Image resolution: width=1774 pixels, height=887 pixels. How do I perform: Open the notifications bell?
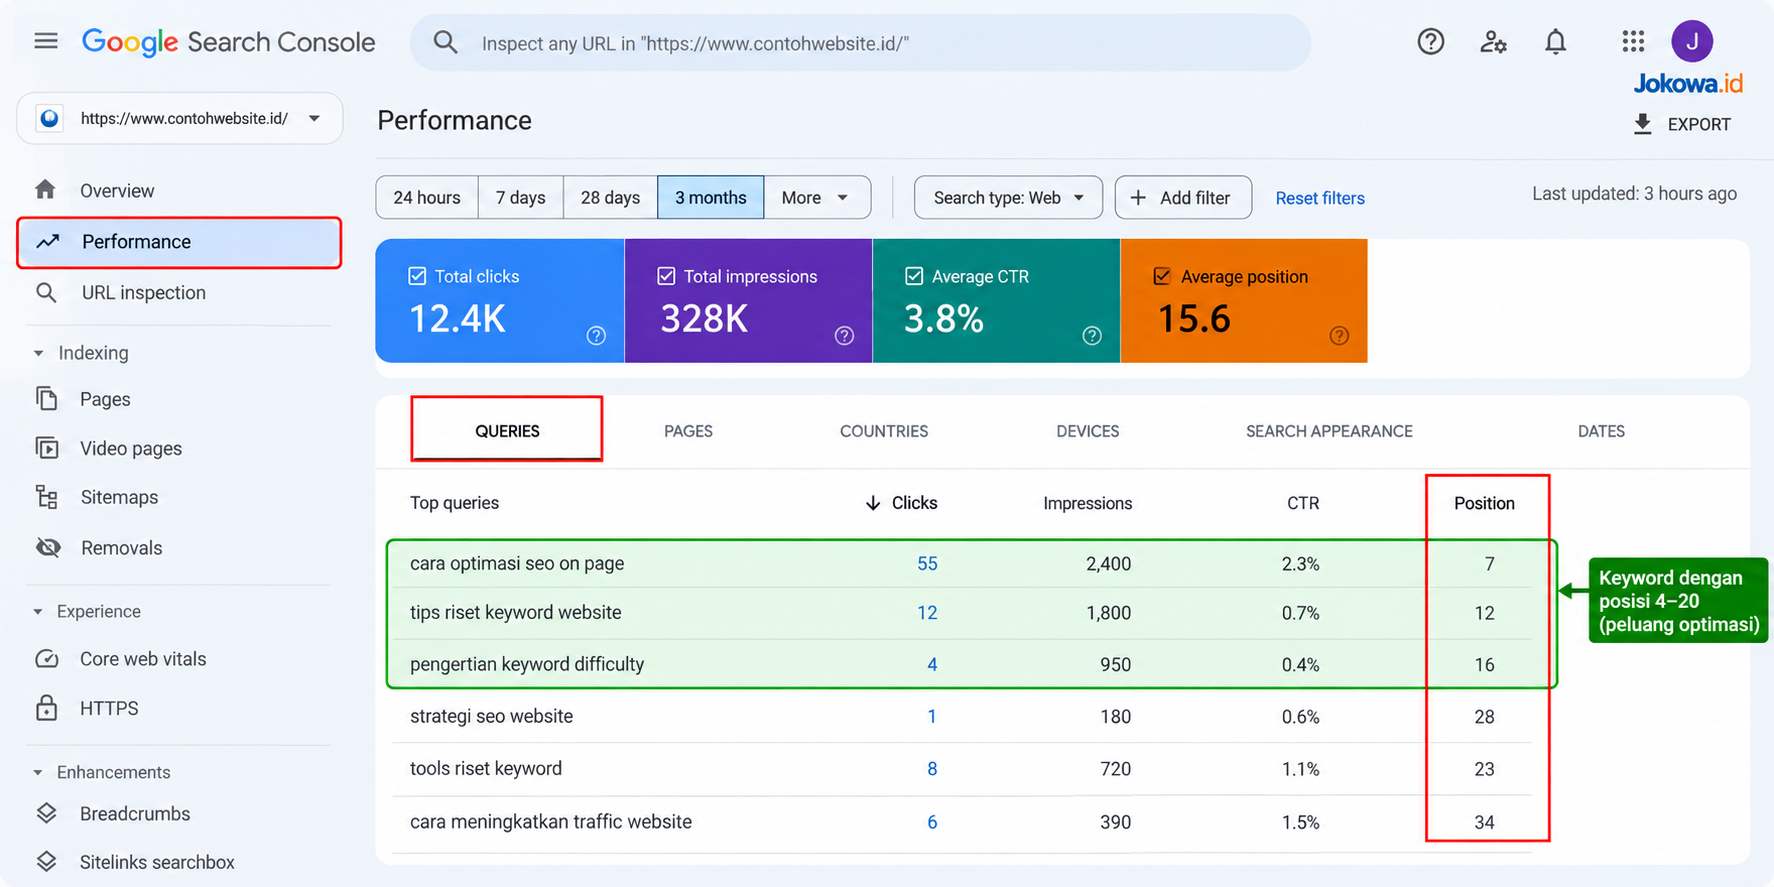pyautogui.click(x=1555, y=41)
